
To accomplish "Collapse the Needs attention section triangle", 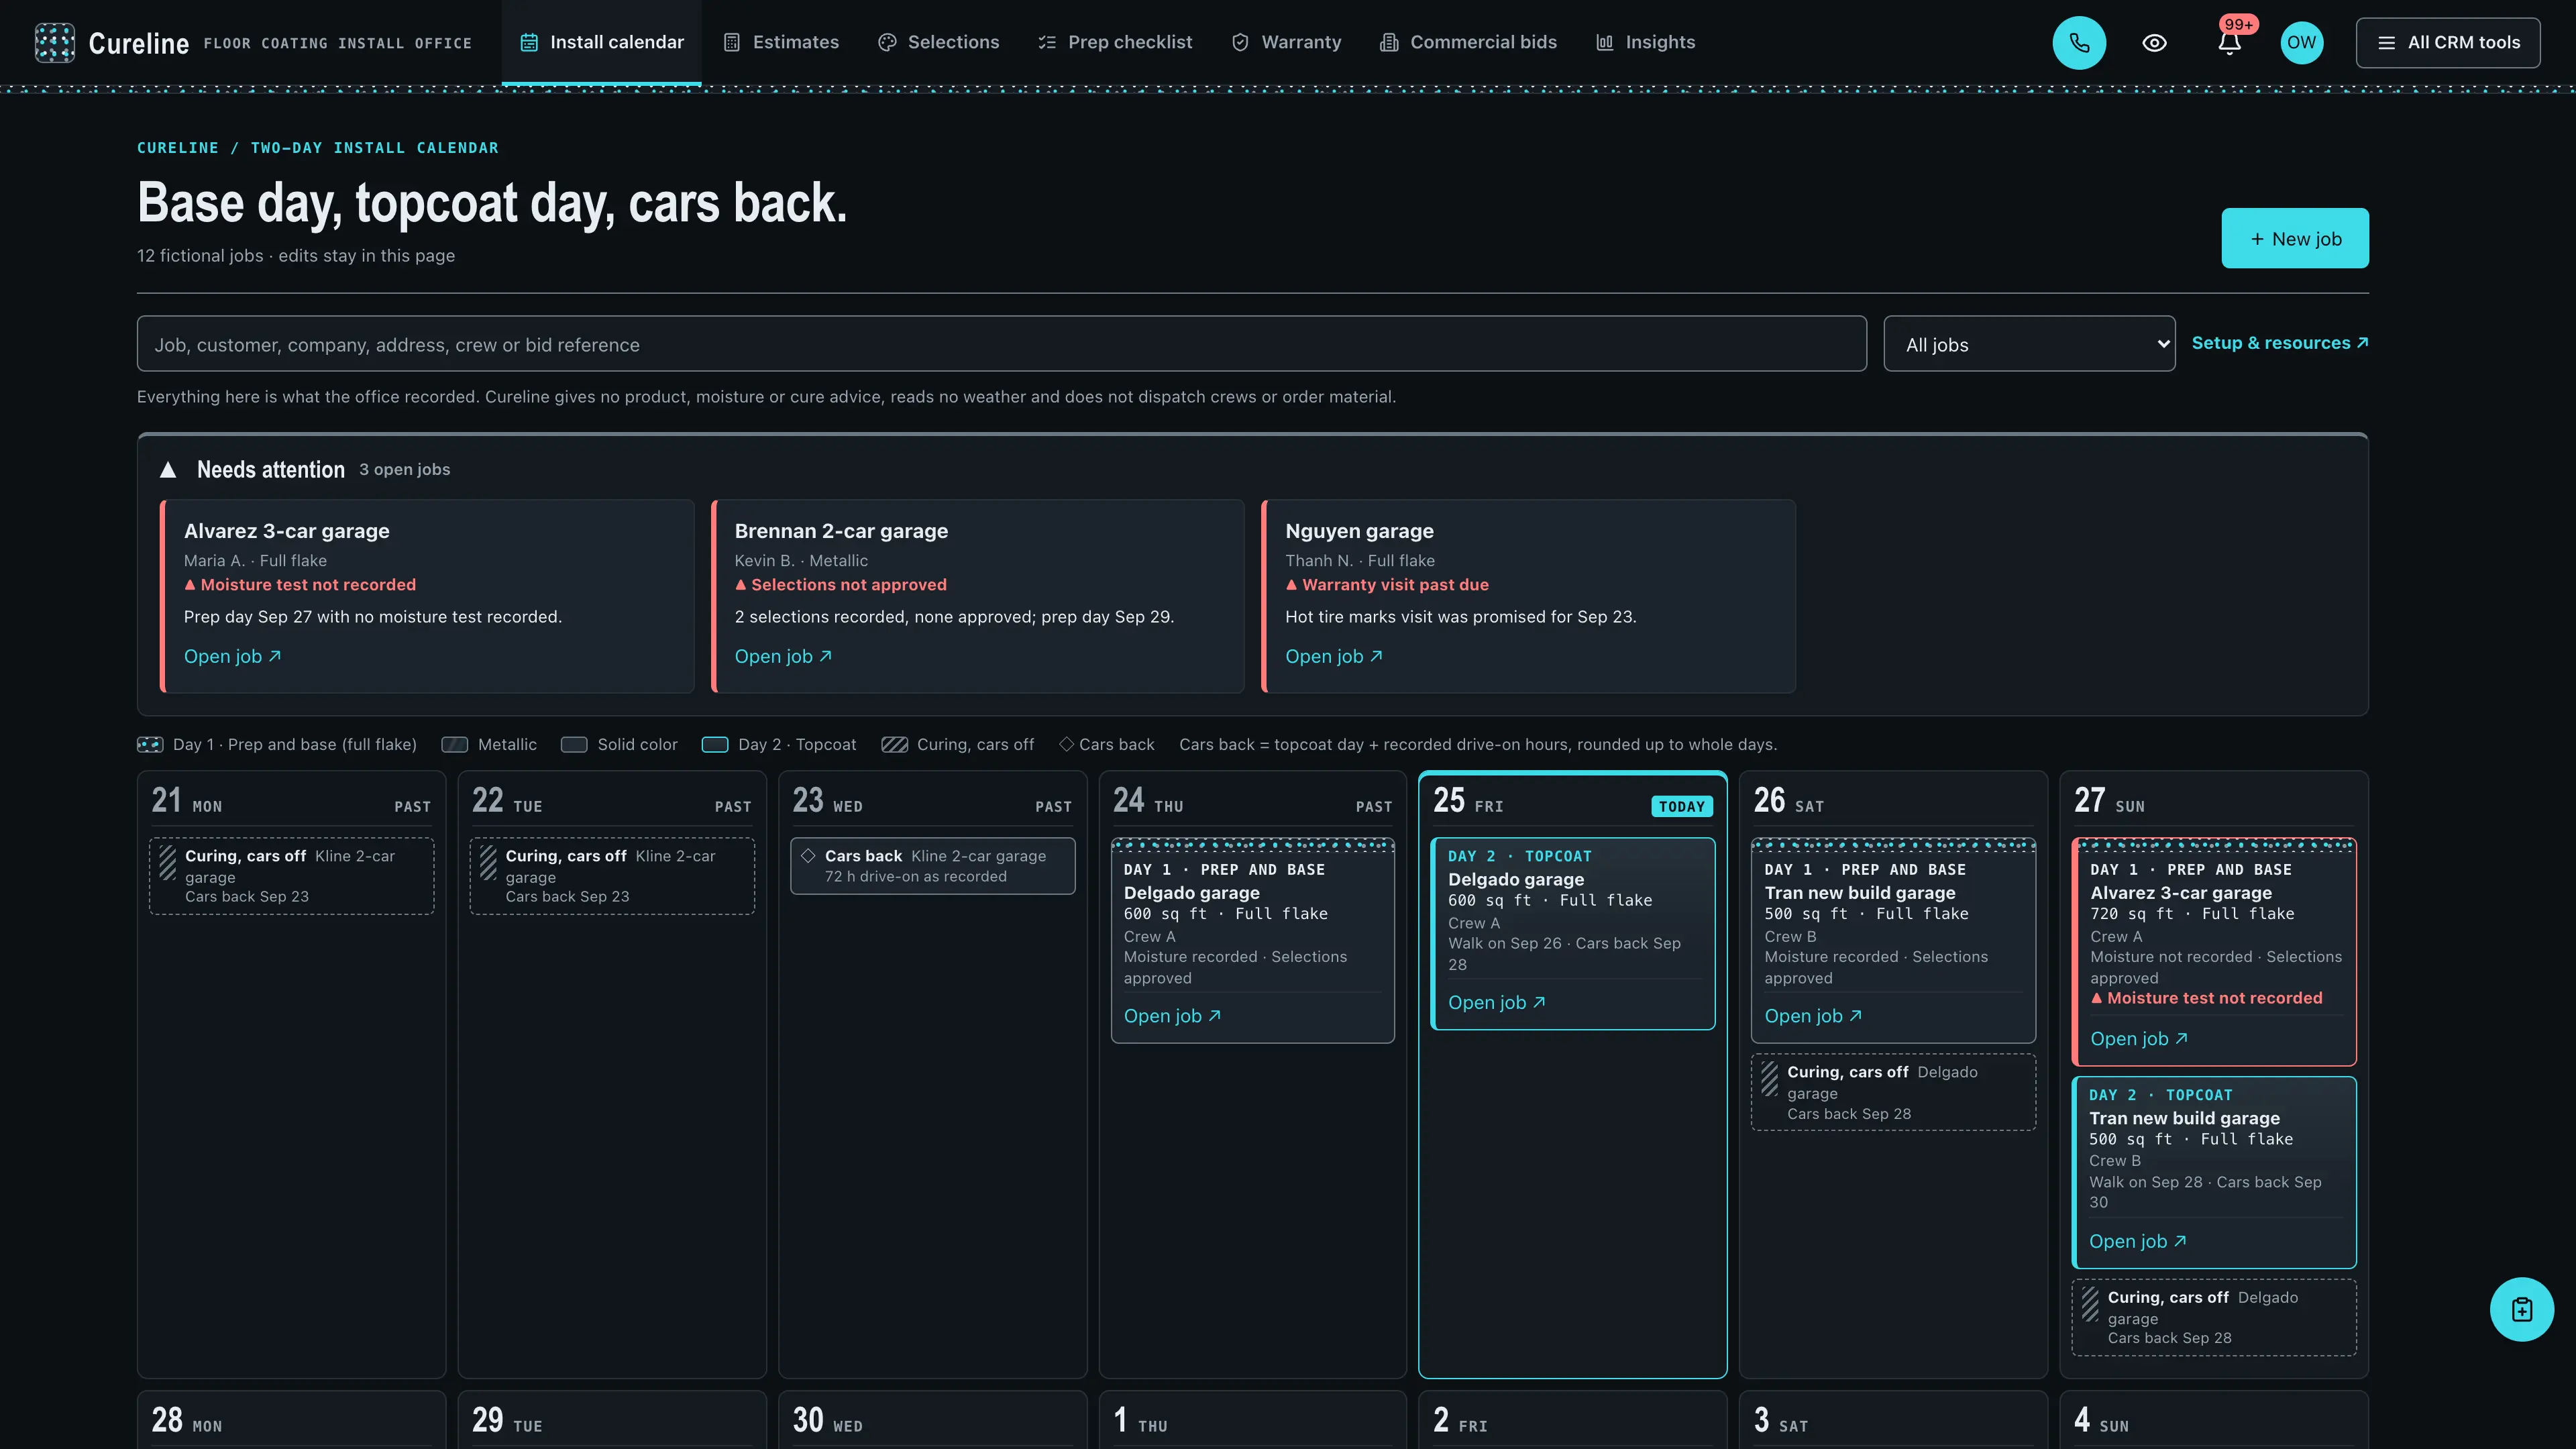I will [168, 469].
